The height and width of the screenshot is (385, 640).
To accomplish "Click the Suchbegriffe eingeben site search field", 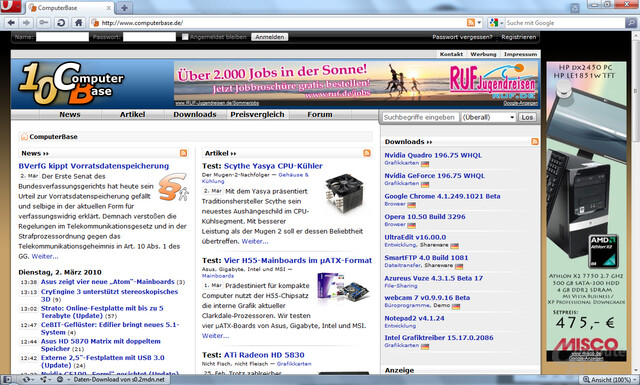I will coord(420,117).
